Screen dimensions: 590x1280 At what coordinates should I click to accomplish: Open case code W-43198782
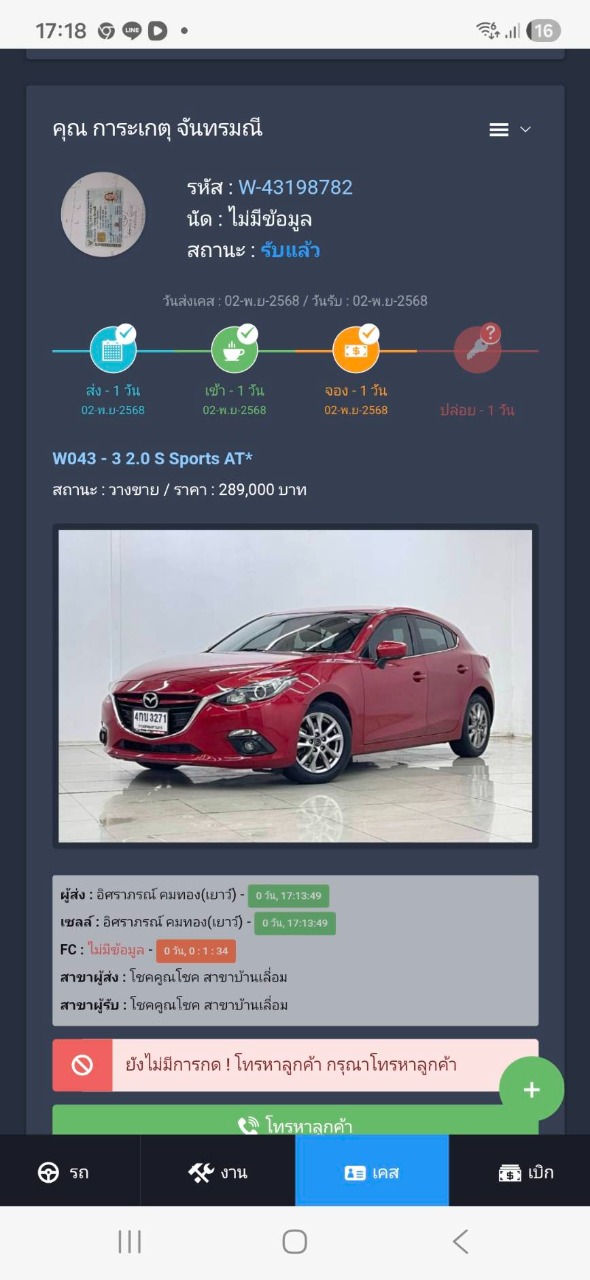coord(295,188)
